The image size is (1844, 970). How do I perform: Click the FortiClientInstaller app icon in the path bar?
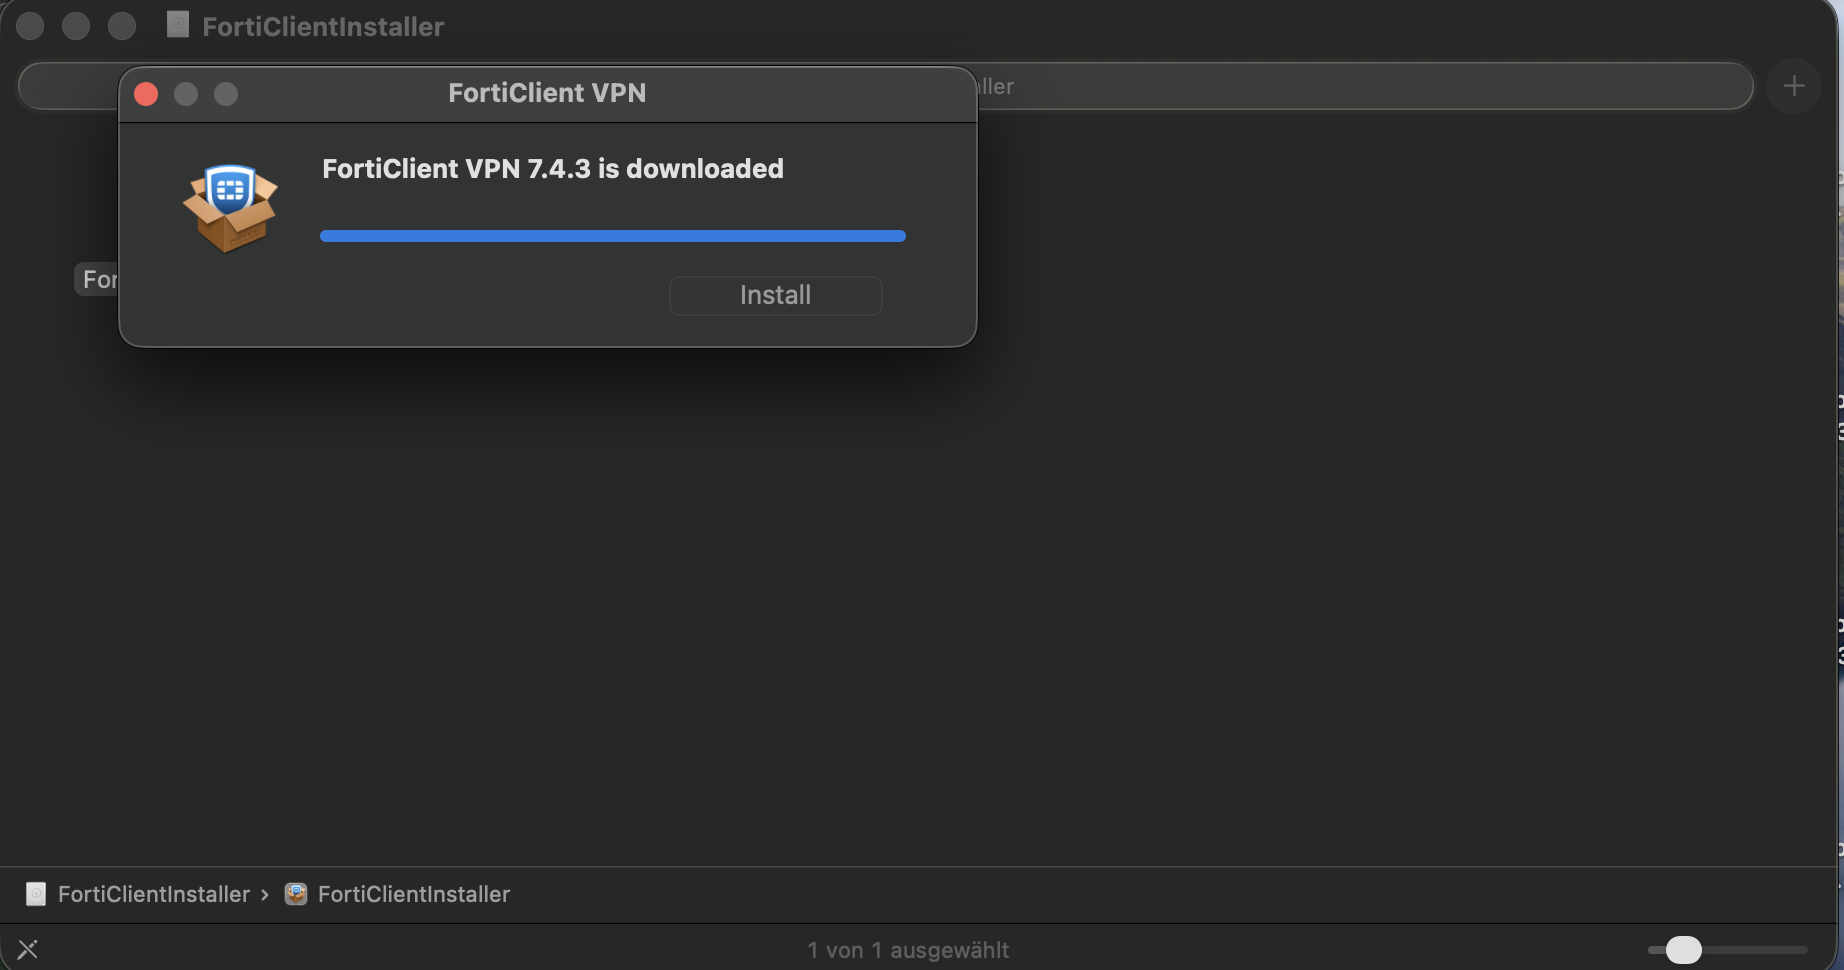tap(296, 894)
